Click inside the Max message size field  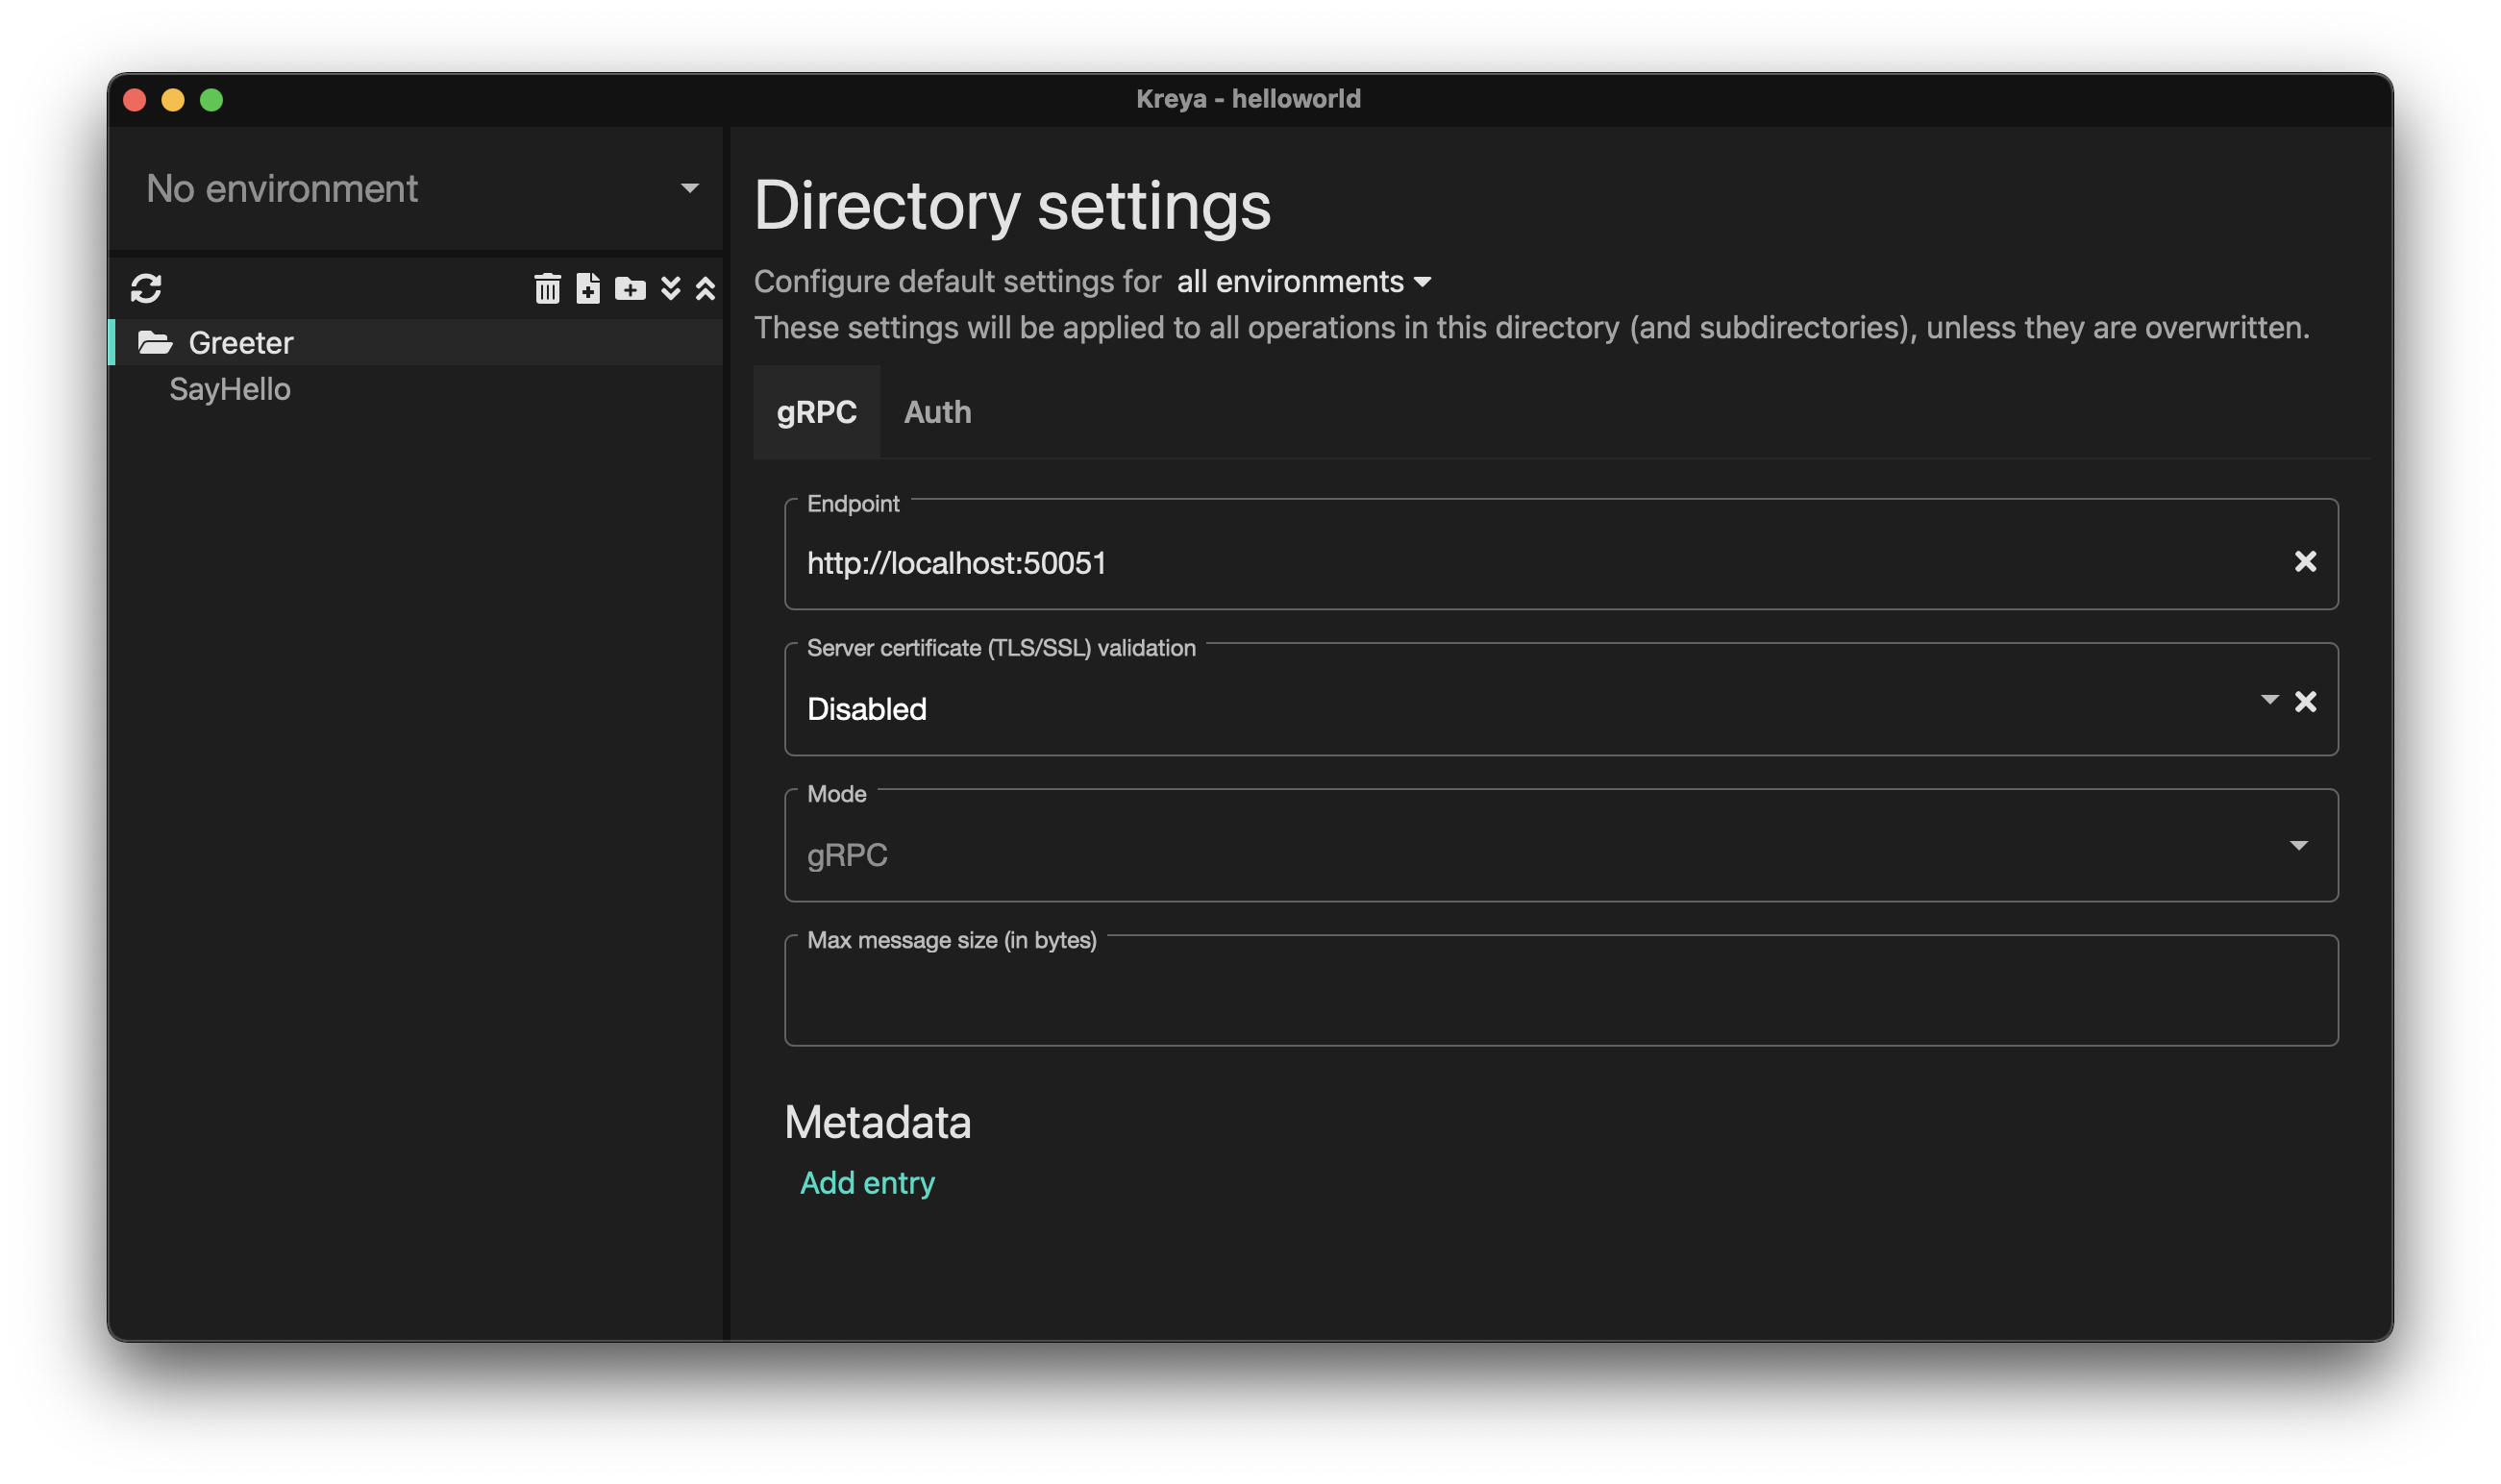pos(1560,998)
